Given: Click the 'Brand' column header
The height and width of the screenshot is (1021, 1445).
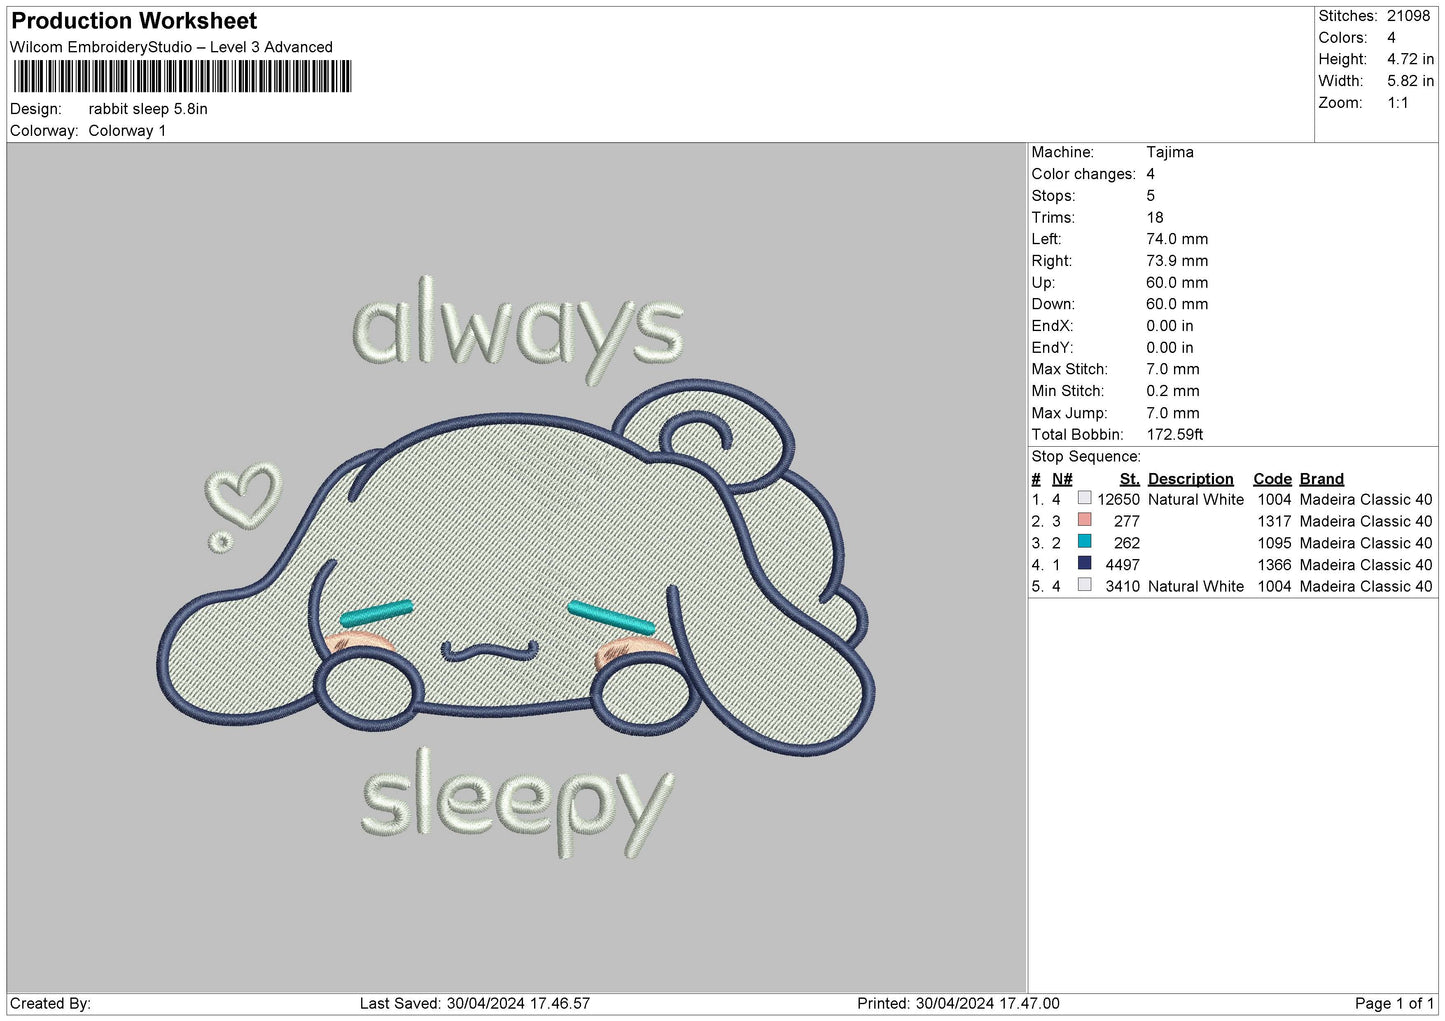Looking at the screenshot, I should pyautogui.click(x=1322, y=479).
